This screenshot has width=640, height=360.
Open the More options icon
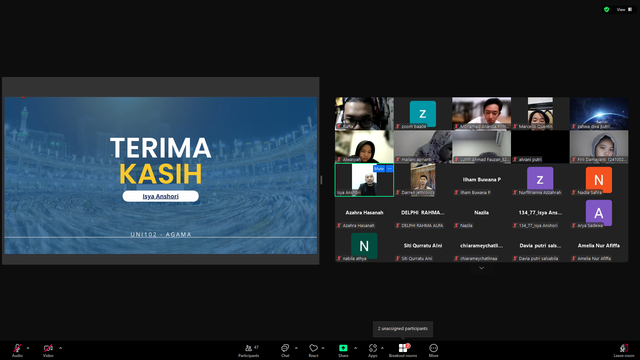click(433, 348)
